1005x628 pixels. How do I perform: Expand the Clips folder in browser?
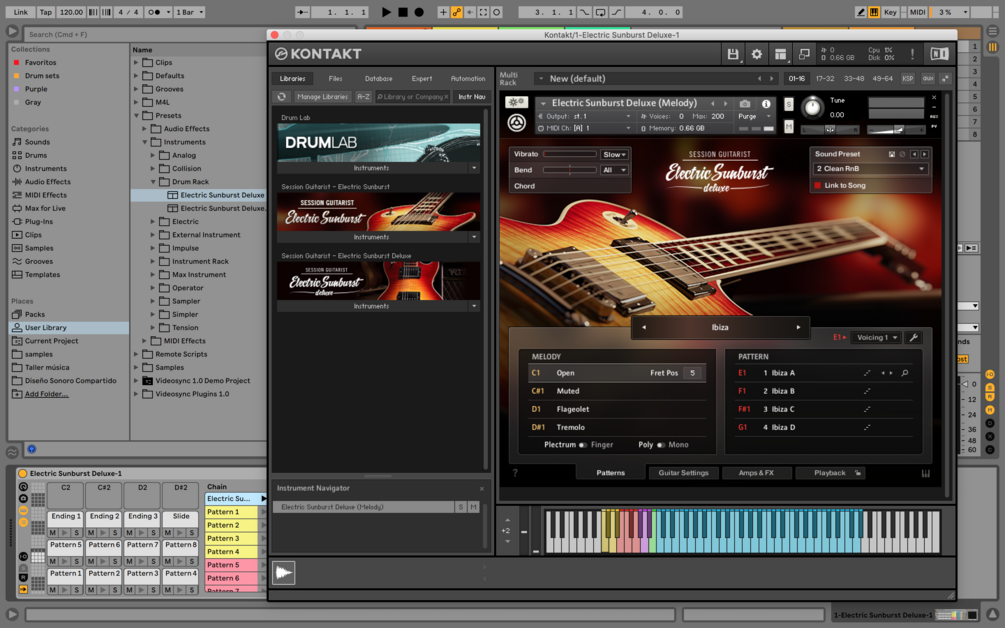coord(136,63)
